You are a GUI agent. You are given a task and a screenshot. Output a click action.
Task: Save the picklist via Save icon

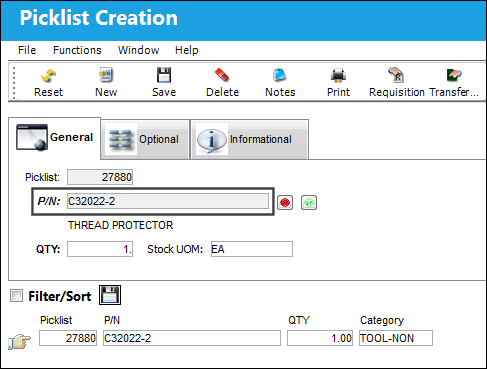click(x=164, y=75)
